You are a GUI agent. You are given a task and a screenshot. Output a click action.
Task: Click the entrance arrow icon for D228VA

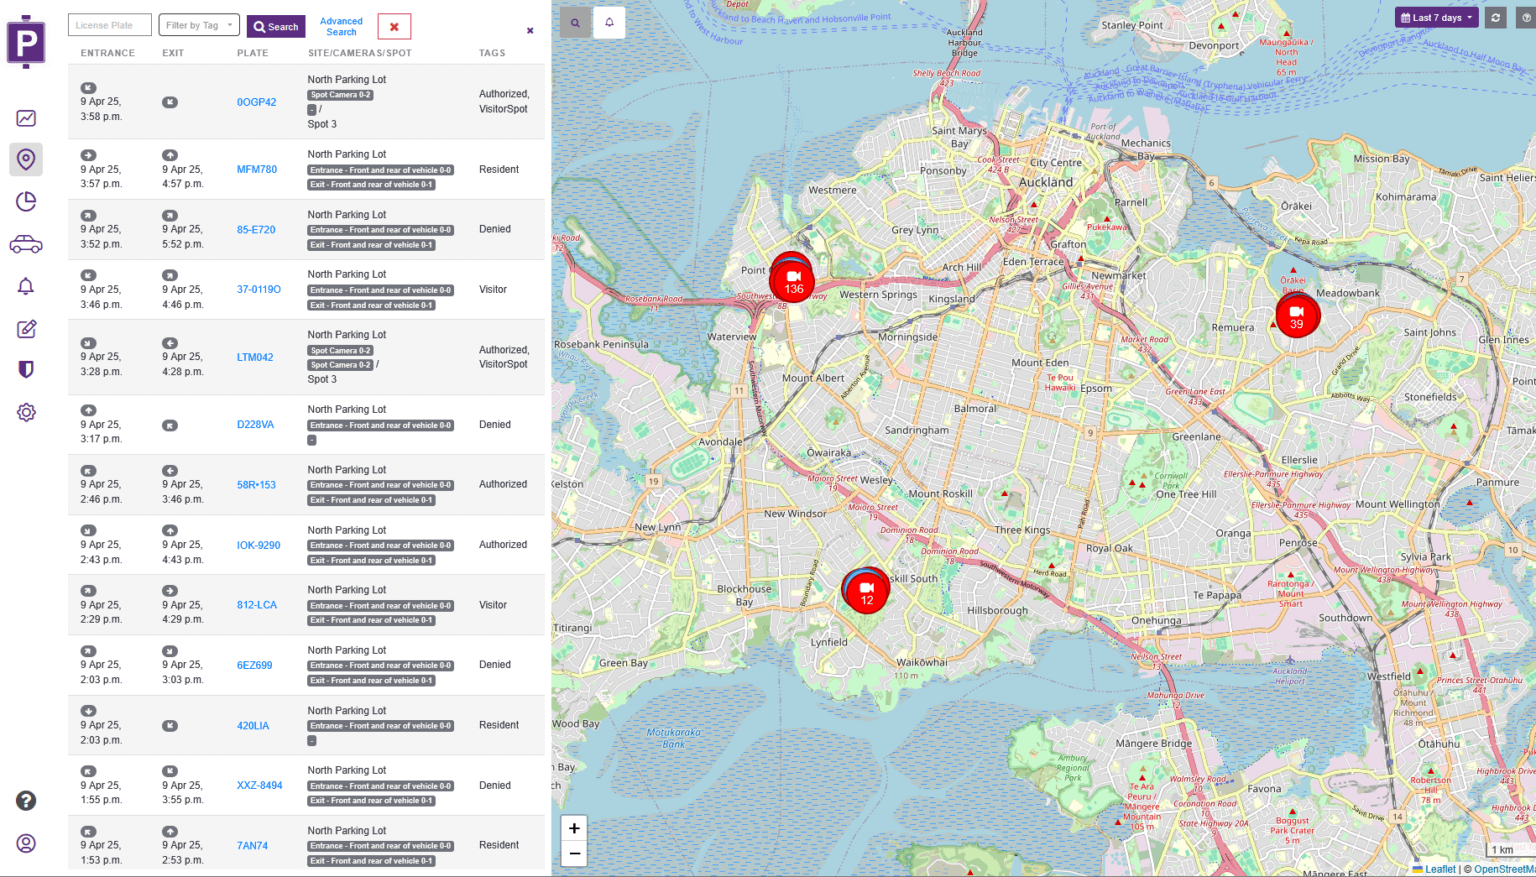(88, 410)
